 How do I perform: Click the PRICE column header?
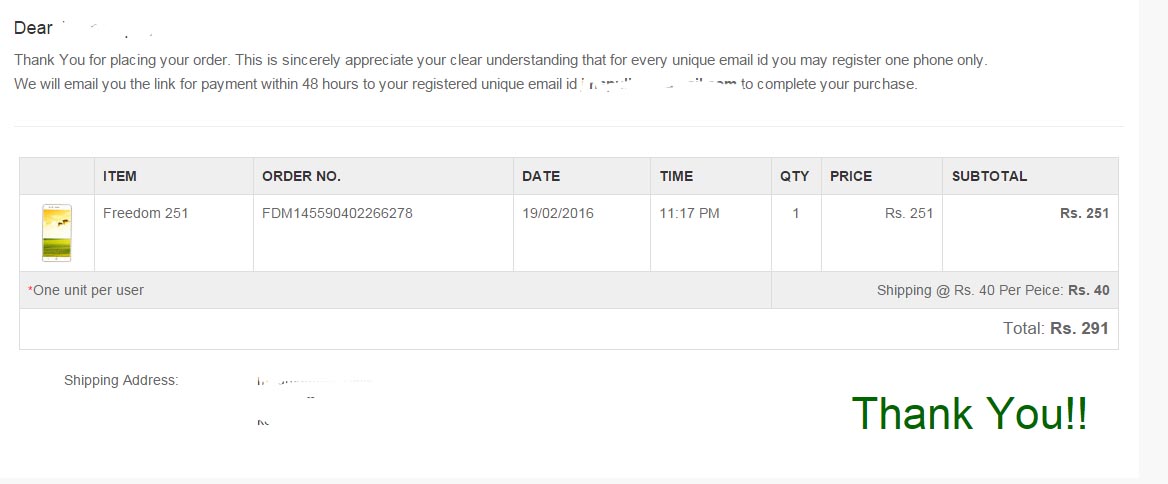pos(851,176)
